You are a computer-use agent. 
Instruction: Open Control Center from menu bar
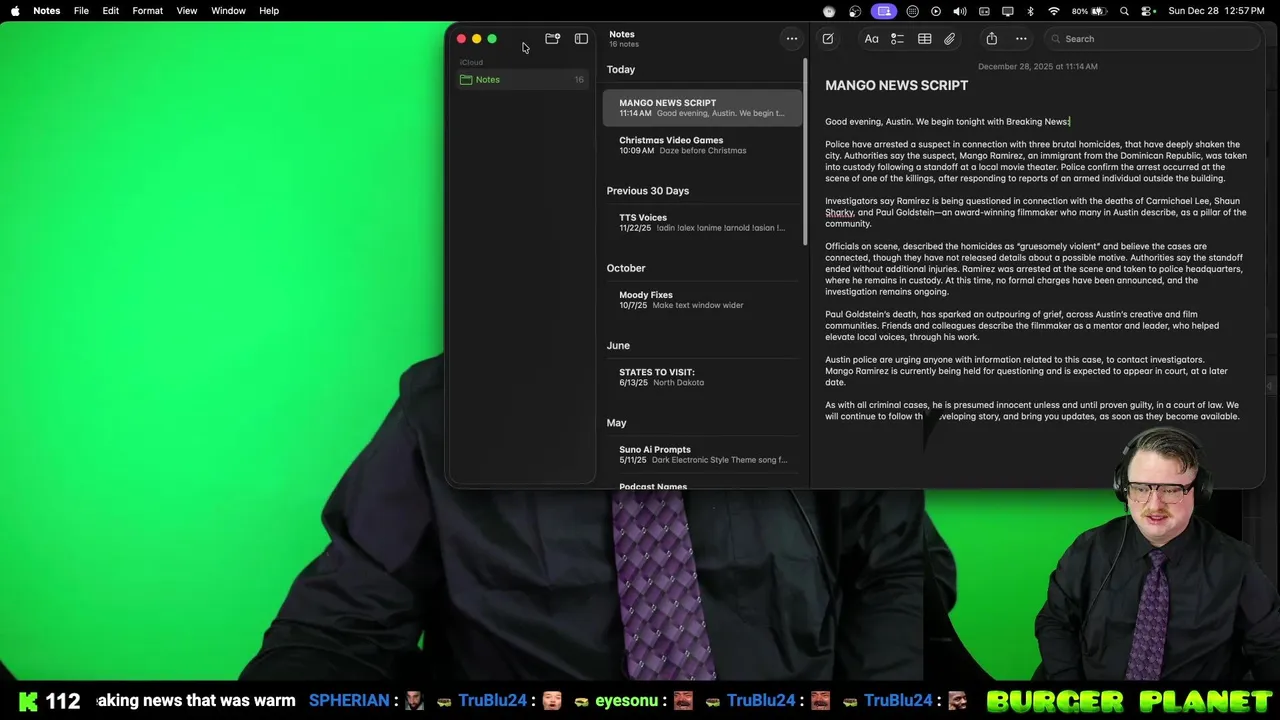pos(1148,11)
